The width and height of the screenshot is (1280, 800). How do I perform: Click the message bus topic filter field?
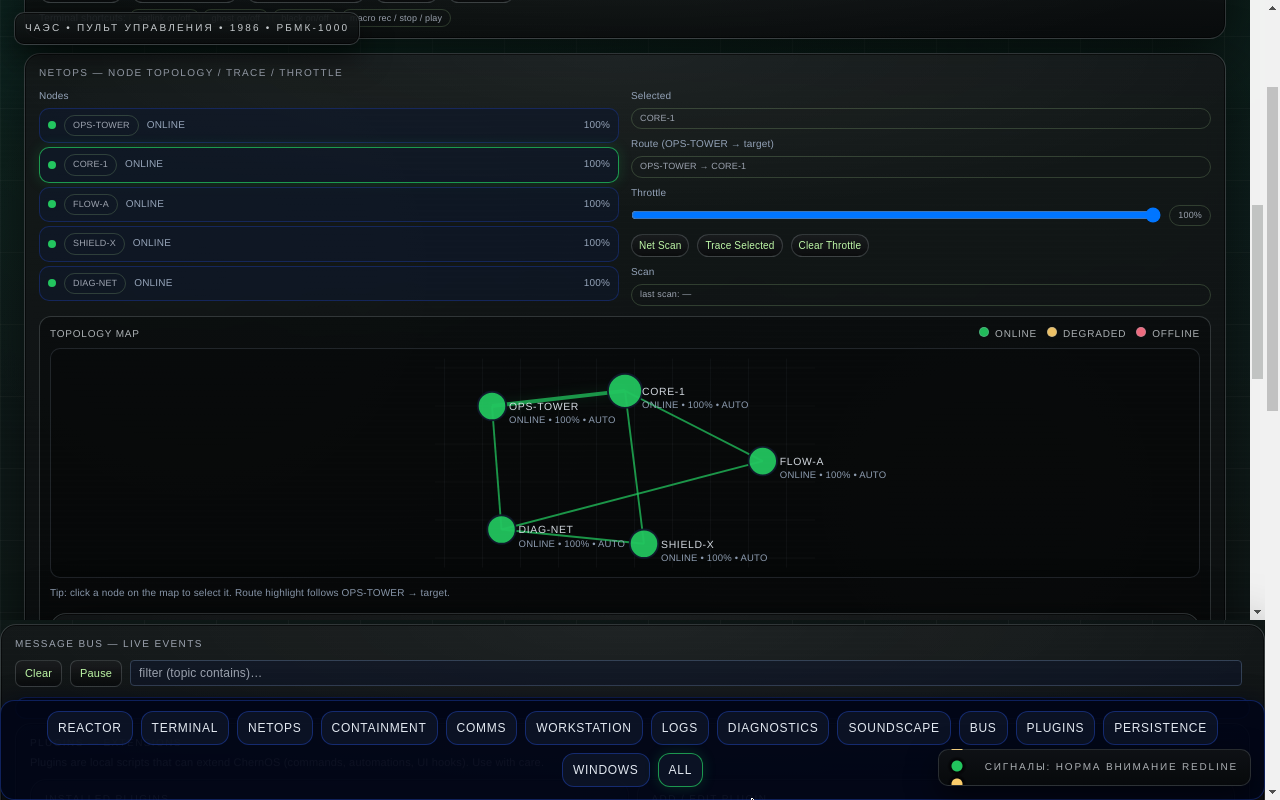pos(685,673)
